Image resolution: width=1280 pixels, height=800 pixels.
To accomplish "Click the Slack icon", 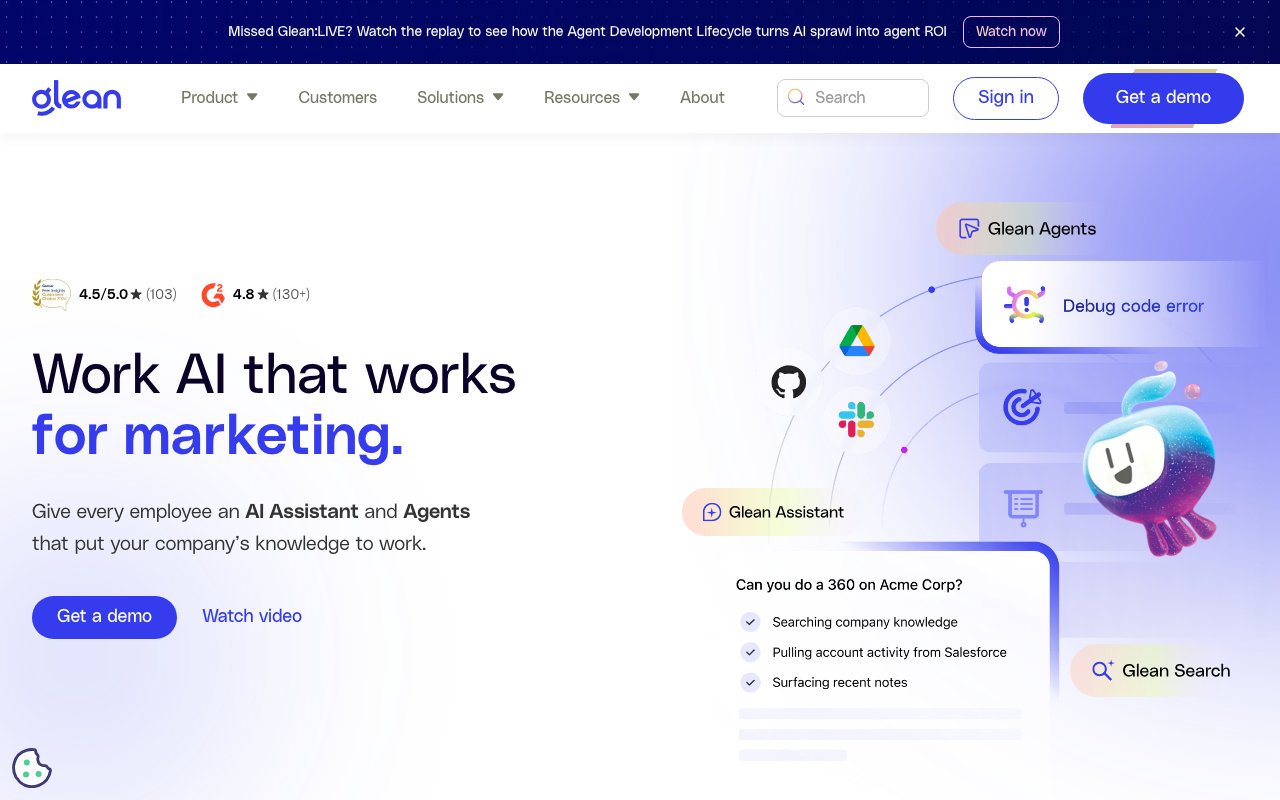I will pos(856,420).
